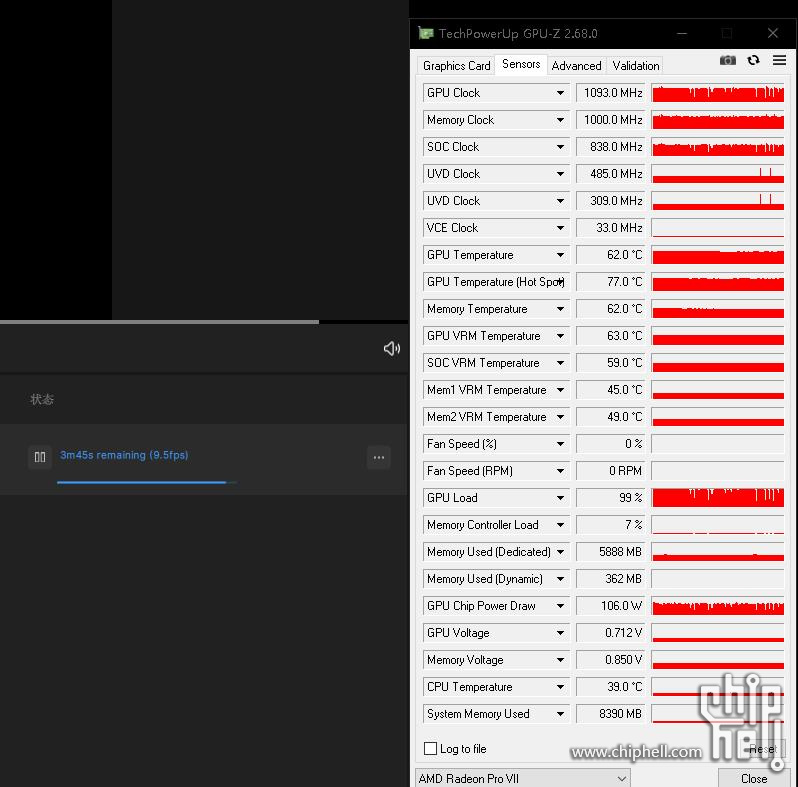Expand the GPU Clock sensor dropdown

[x=560, y=93]
